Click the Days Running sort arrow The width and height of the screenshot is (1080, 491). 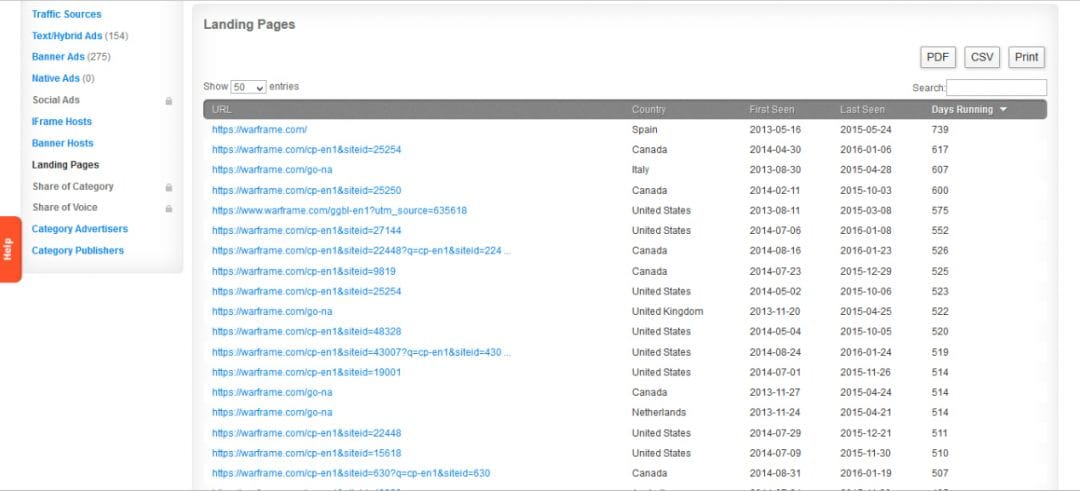coord(1003,109)
